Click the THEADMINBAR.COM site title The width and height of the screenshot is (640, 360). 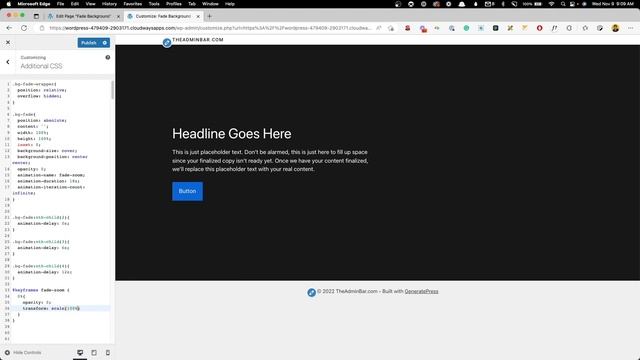tap(198, 40)
